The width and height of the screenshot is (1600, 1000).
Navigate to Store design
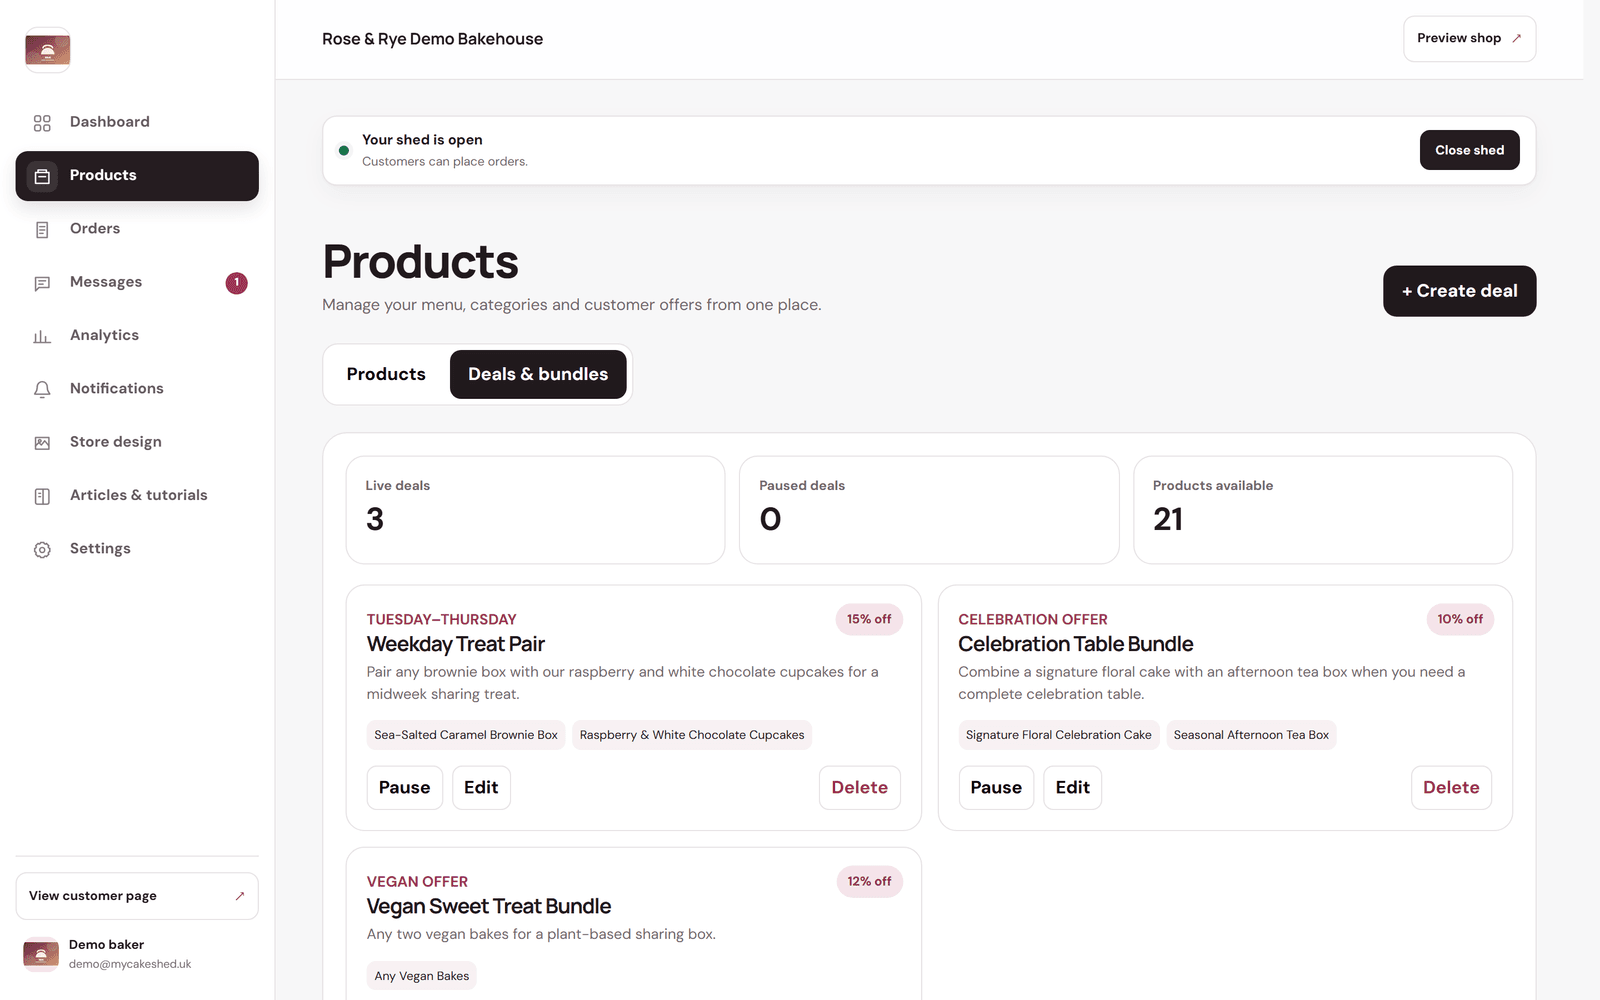(x=137, y=442)
